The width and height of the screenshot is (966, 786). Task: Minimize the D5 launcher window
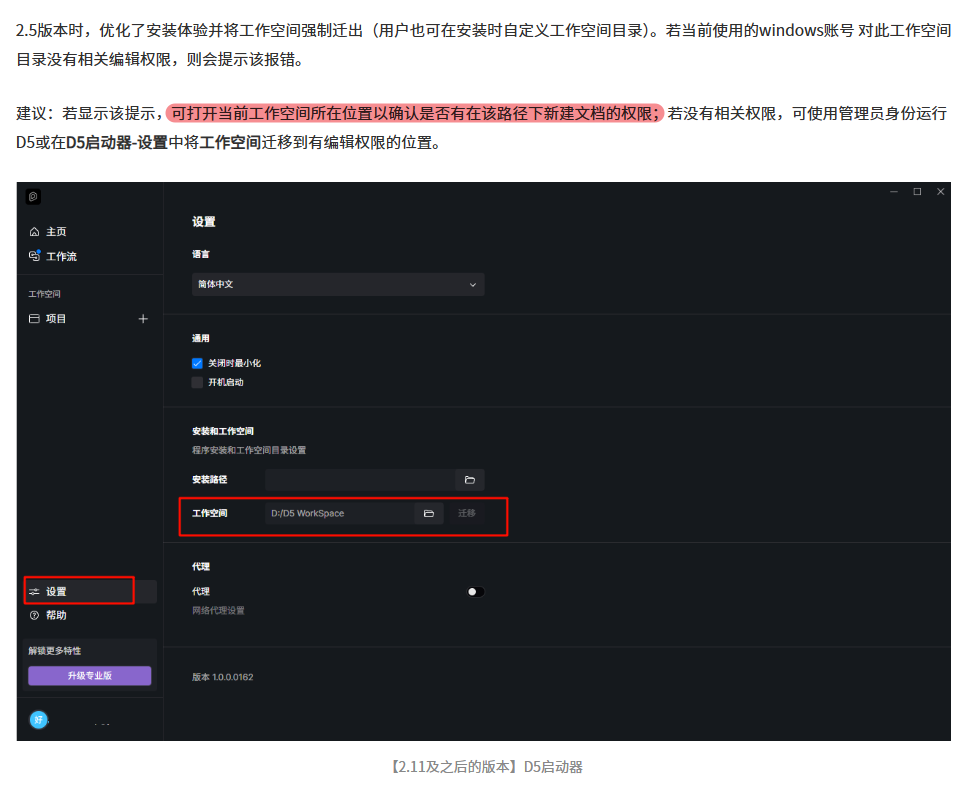pos(894,191)
